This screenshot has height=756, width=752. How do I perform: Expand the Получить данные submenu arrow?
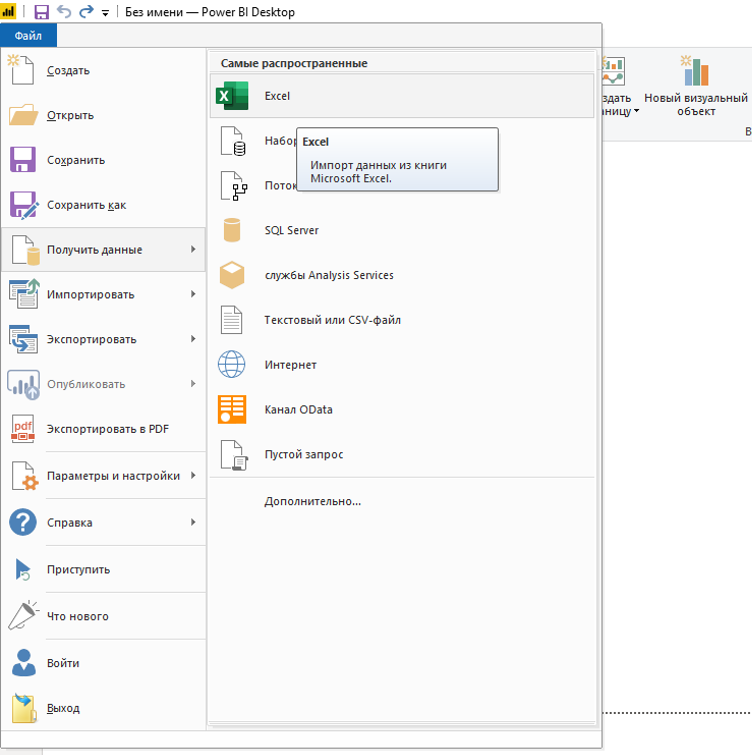click(193, 249)
